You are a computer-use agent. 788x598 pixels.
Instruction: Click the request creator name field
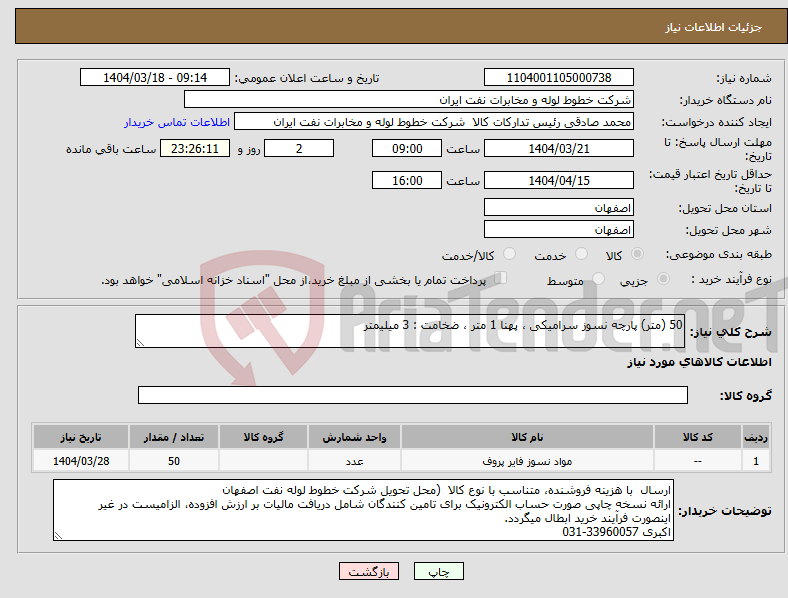pos(434,122)
